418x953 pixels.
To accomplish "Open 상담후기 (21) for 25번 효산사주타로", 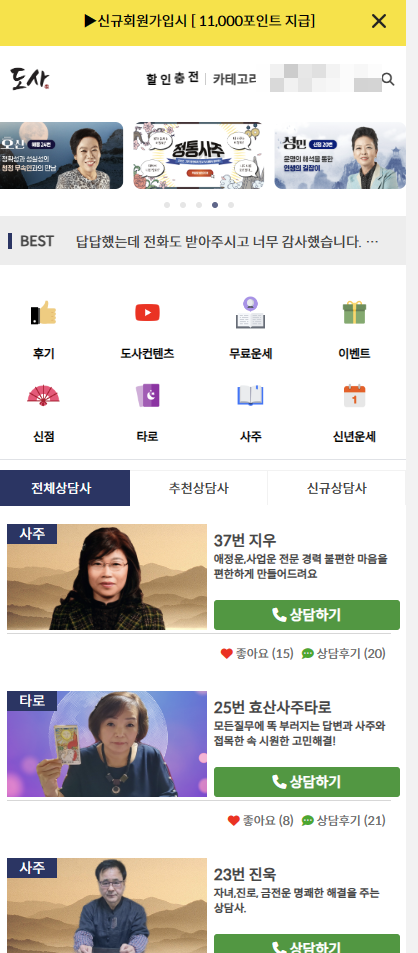I will click(x=343, y=821).
